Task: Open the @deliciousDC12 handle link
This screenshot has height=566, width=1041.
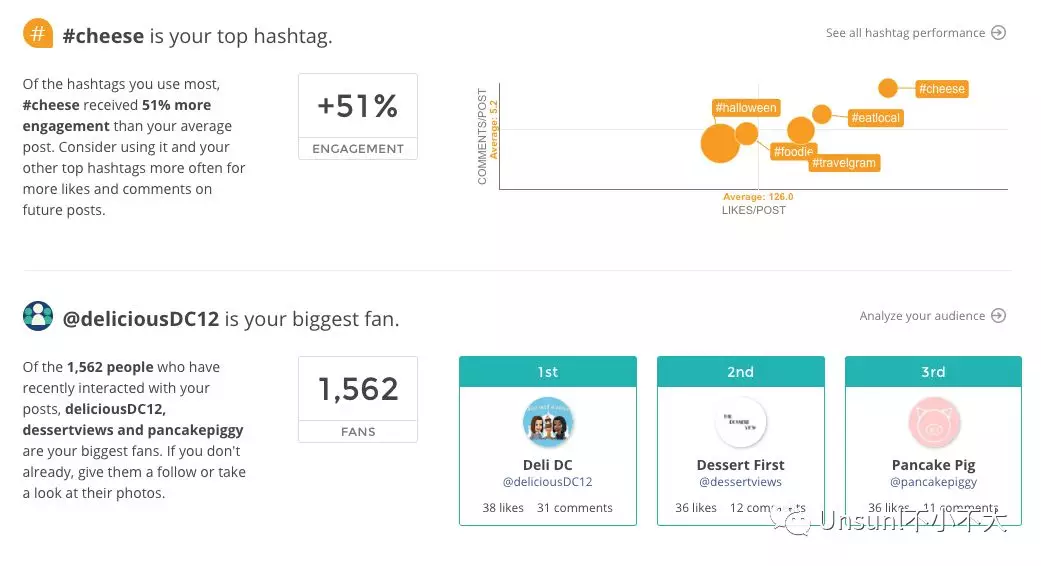Action: [547, 482]
